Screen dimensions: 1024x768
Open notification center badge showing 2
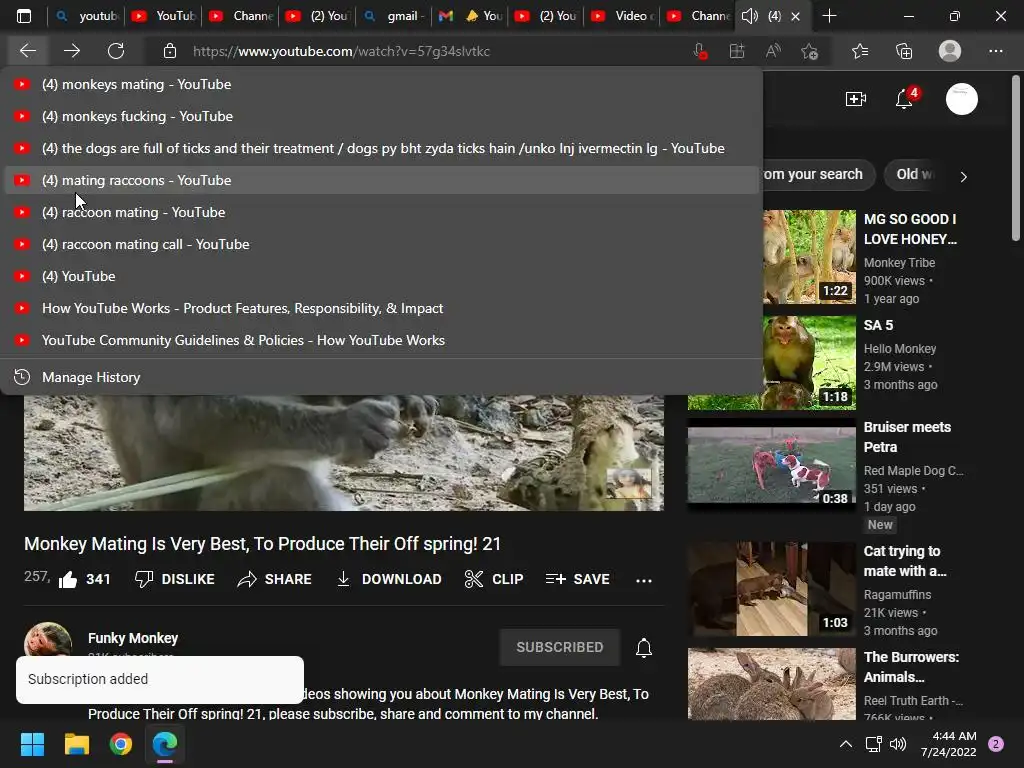tap(996, 744)
